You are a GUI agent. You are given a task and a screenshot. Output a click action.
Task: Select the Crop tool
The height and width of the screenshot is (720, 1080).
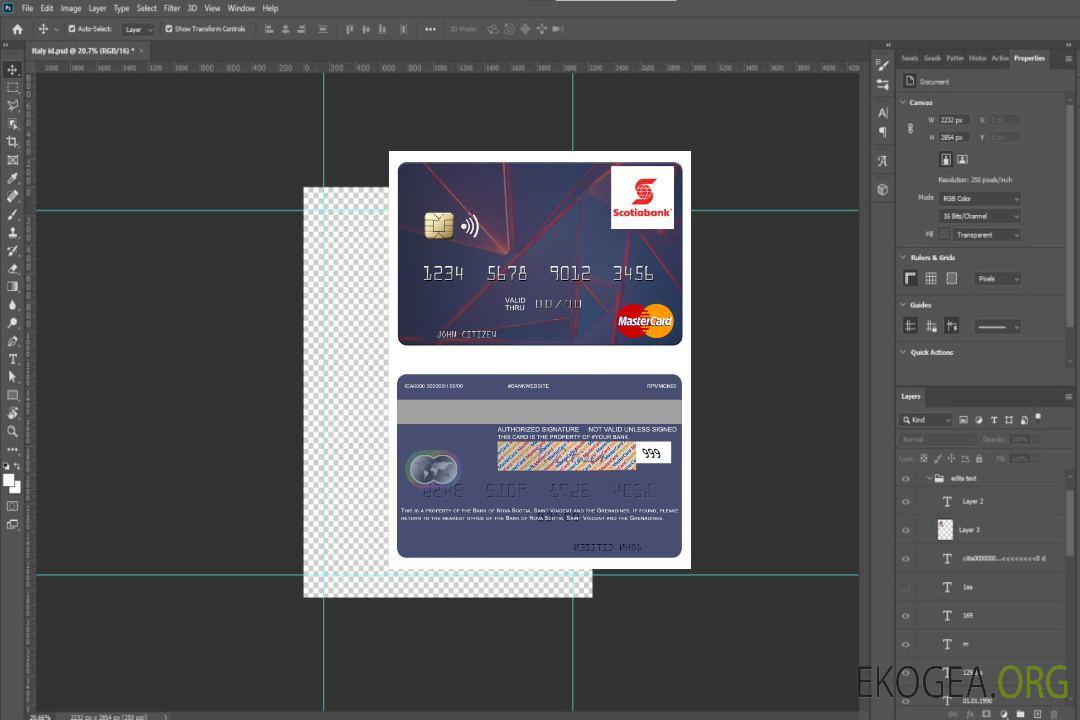point(12,142)
